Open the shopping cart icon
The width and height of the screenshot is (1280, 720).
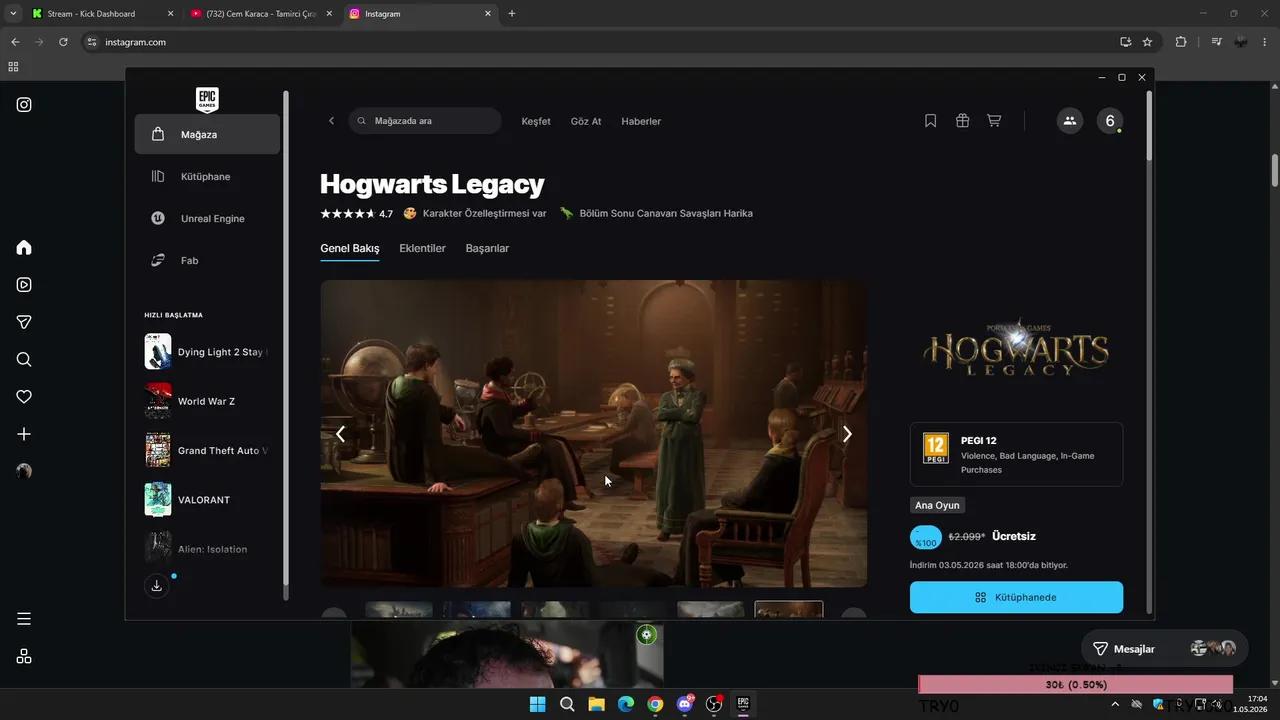click(x=994, y=121)
